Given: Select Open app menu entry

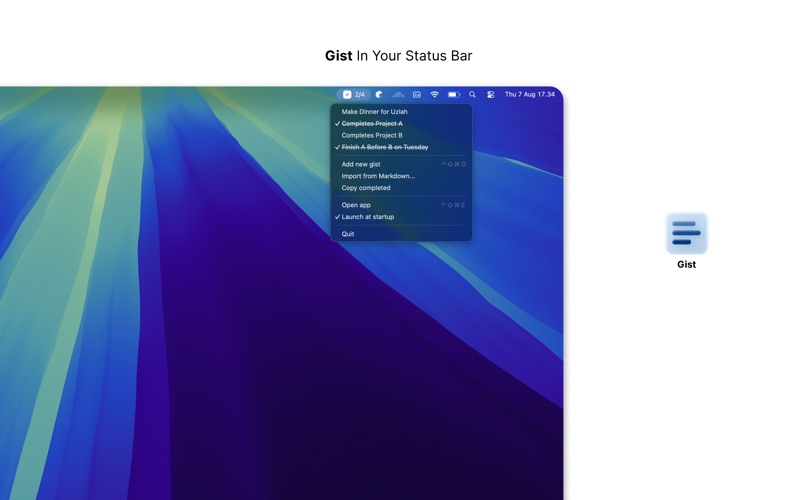Looking at the screenshot, I should (401, 205).
